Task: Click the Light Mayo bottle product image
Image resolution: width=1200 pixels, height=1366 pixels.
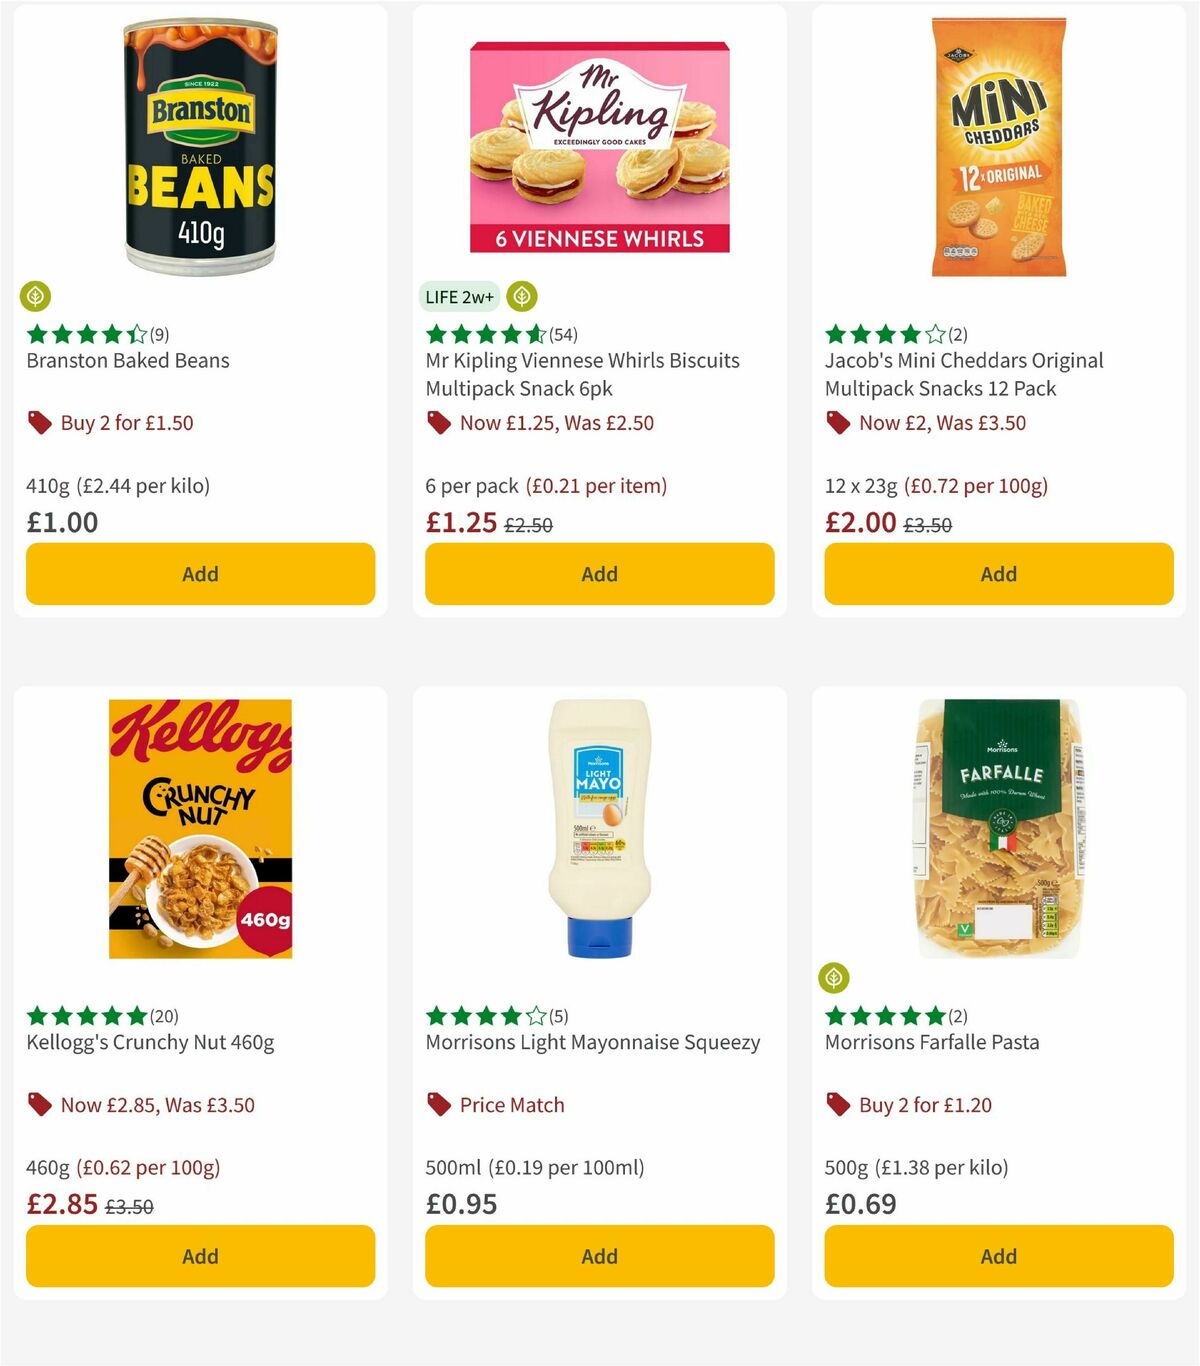Action: click(x=598, y=828)
